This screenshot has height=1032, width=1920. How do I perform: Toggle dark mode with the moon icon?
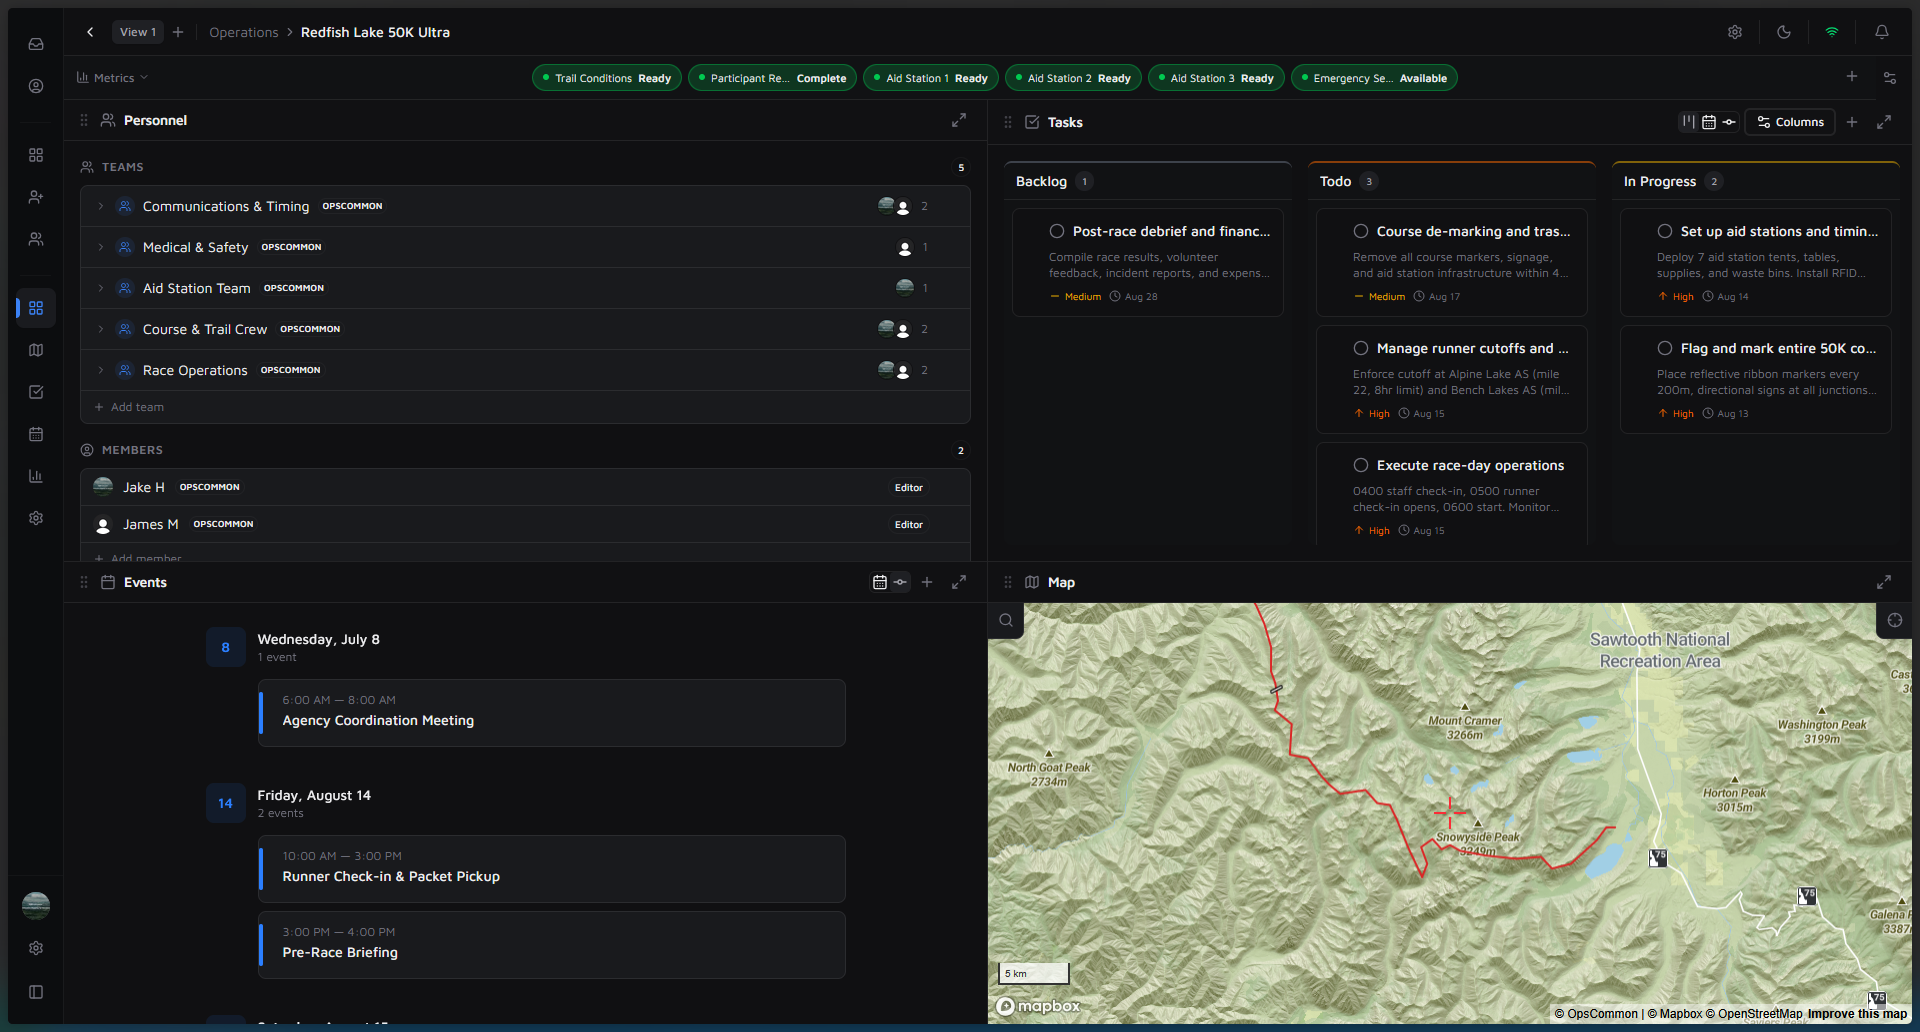point(1784,32)
